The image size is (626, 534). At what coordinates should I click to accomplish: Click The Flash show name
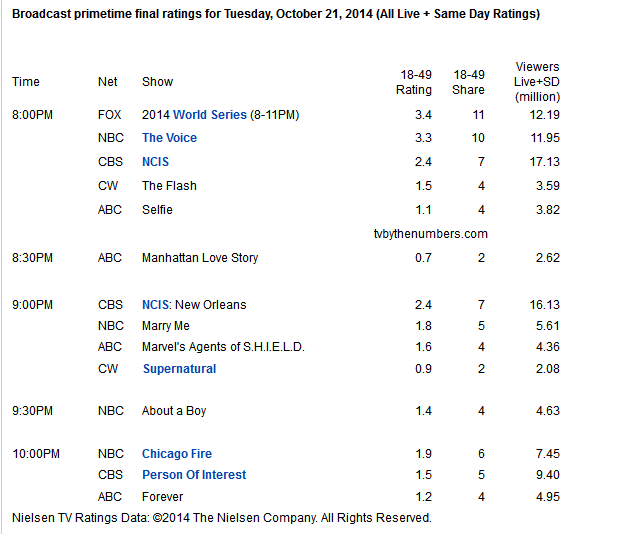[x=169, y=186]
